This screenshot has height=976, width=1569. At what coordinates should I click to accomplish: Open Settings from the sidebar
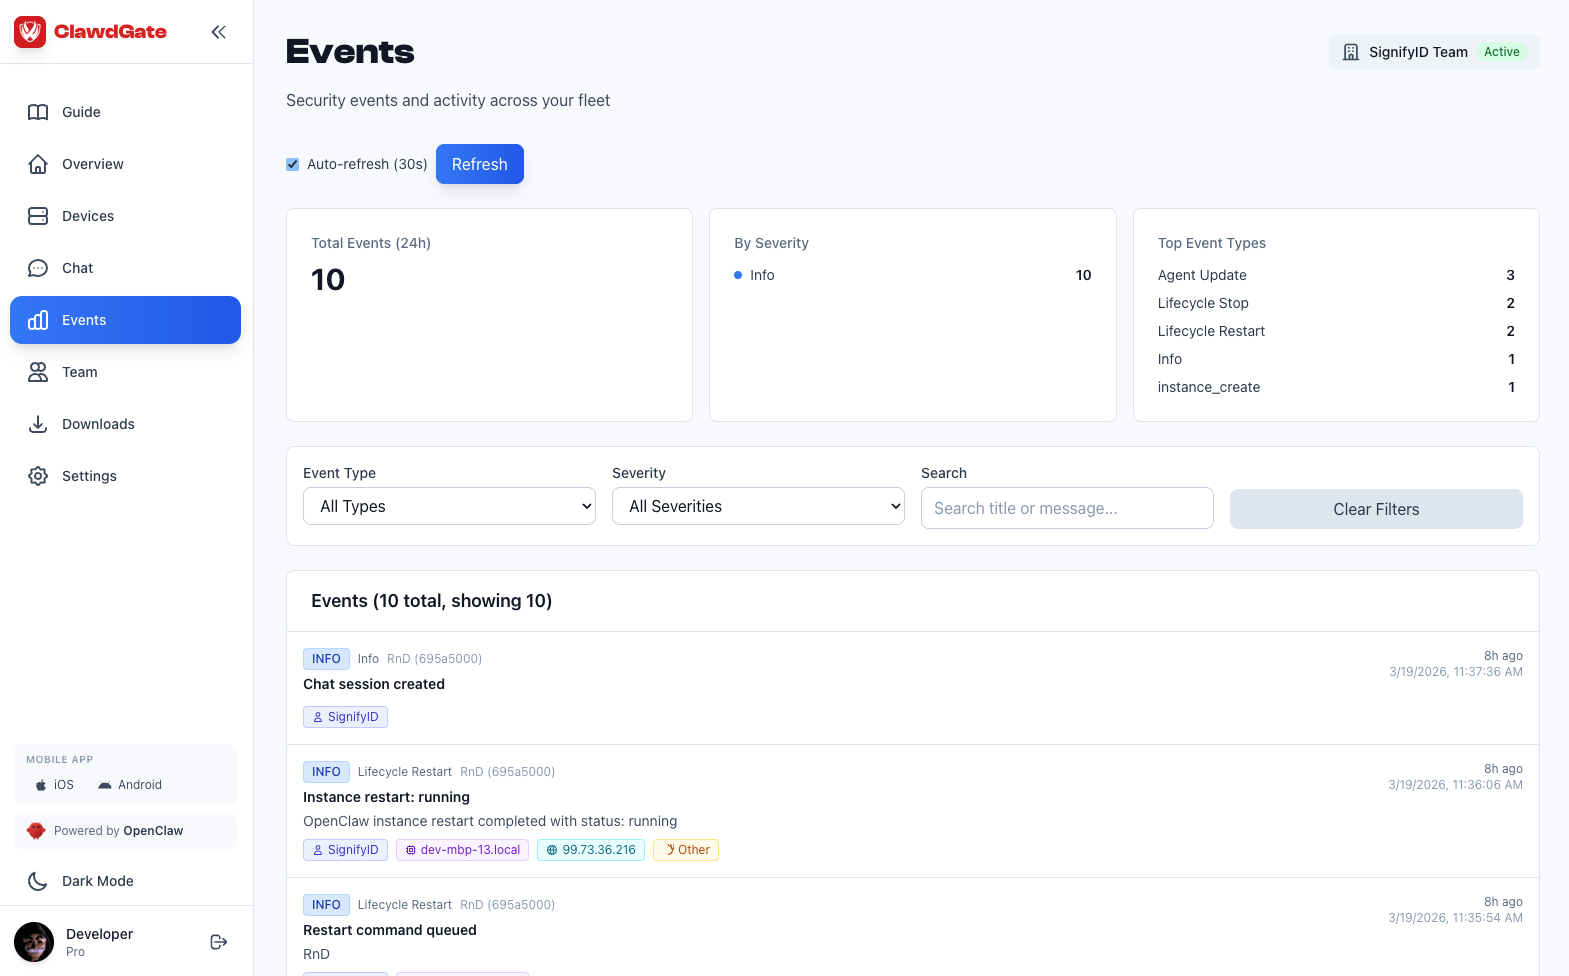point(125,476)
